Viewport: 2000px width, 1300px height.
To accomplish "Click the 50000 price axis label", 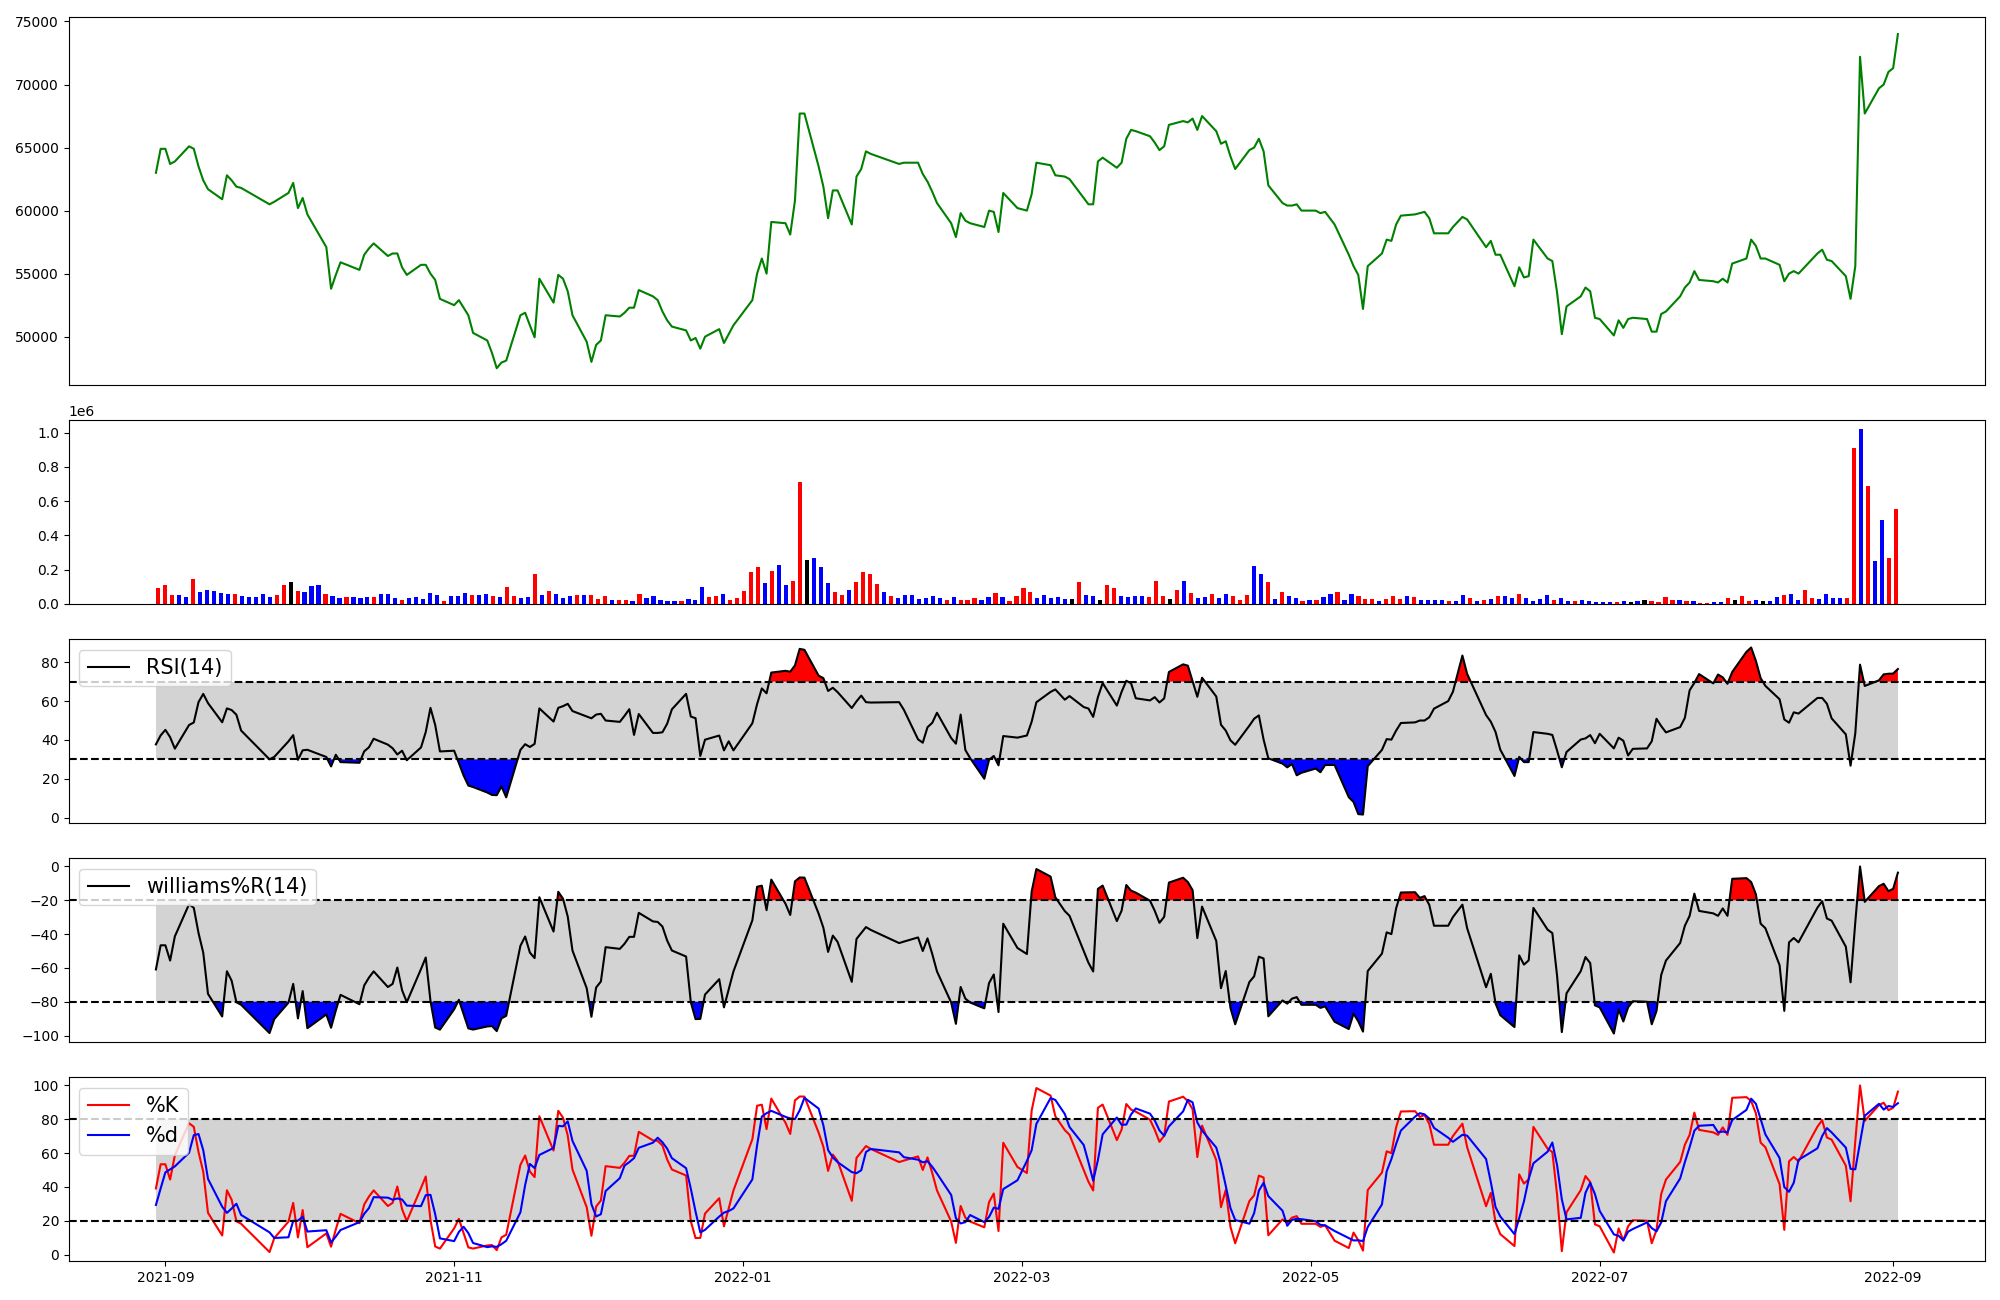I will point(37,338).
